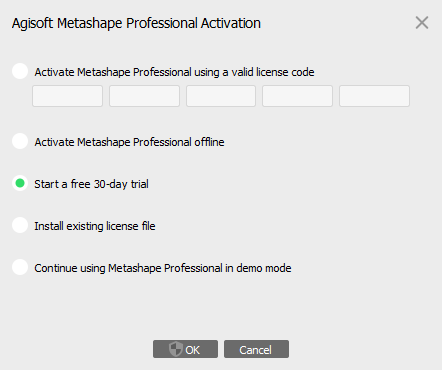Select the valid license code radio button
This screenshot has height=370, width=442.
(x=20, y=71)
